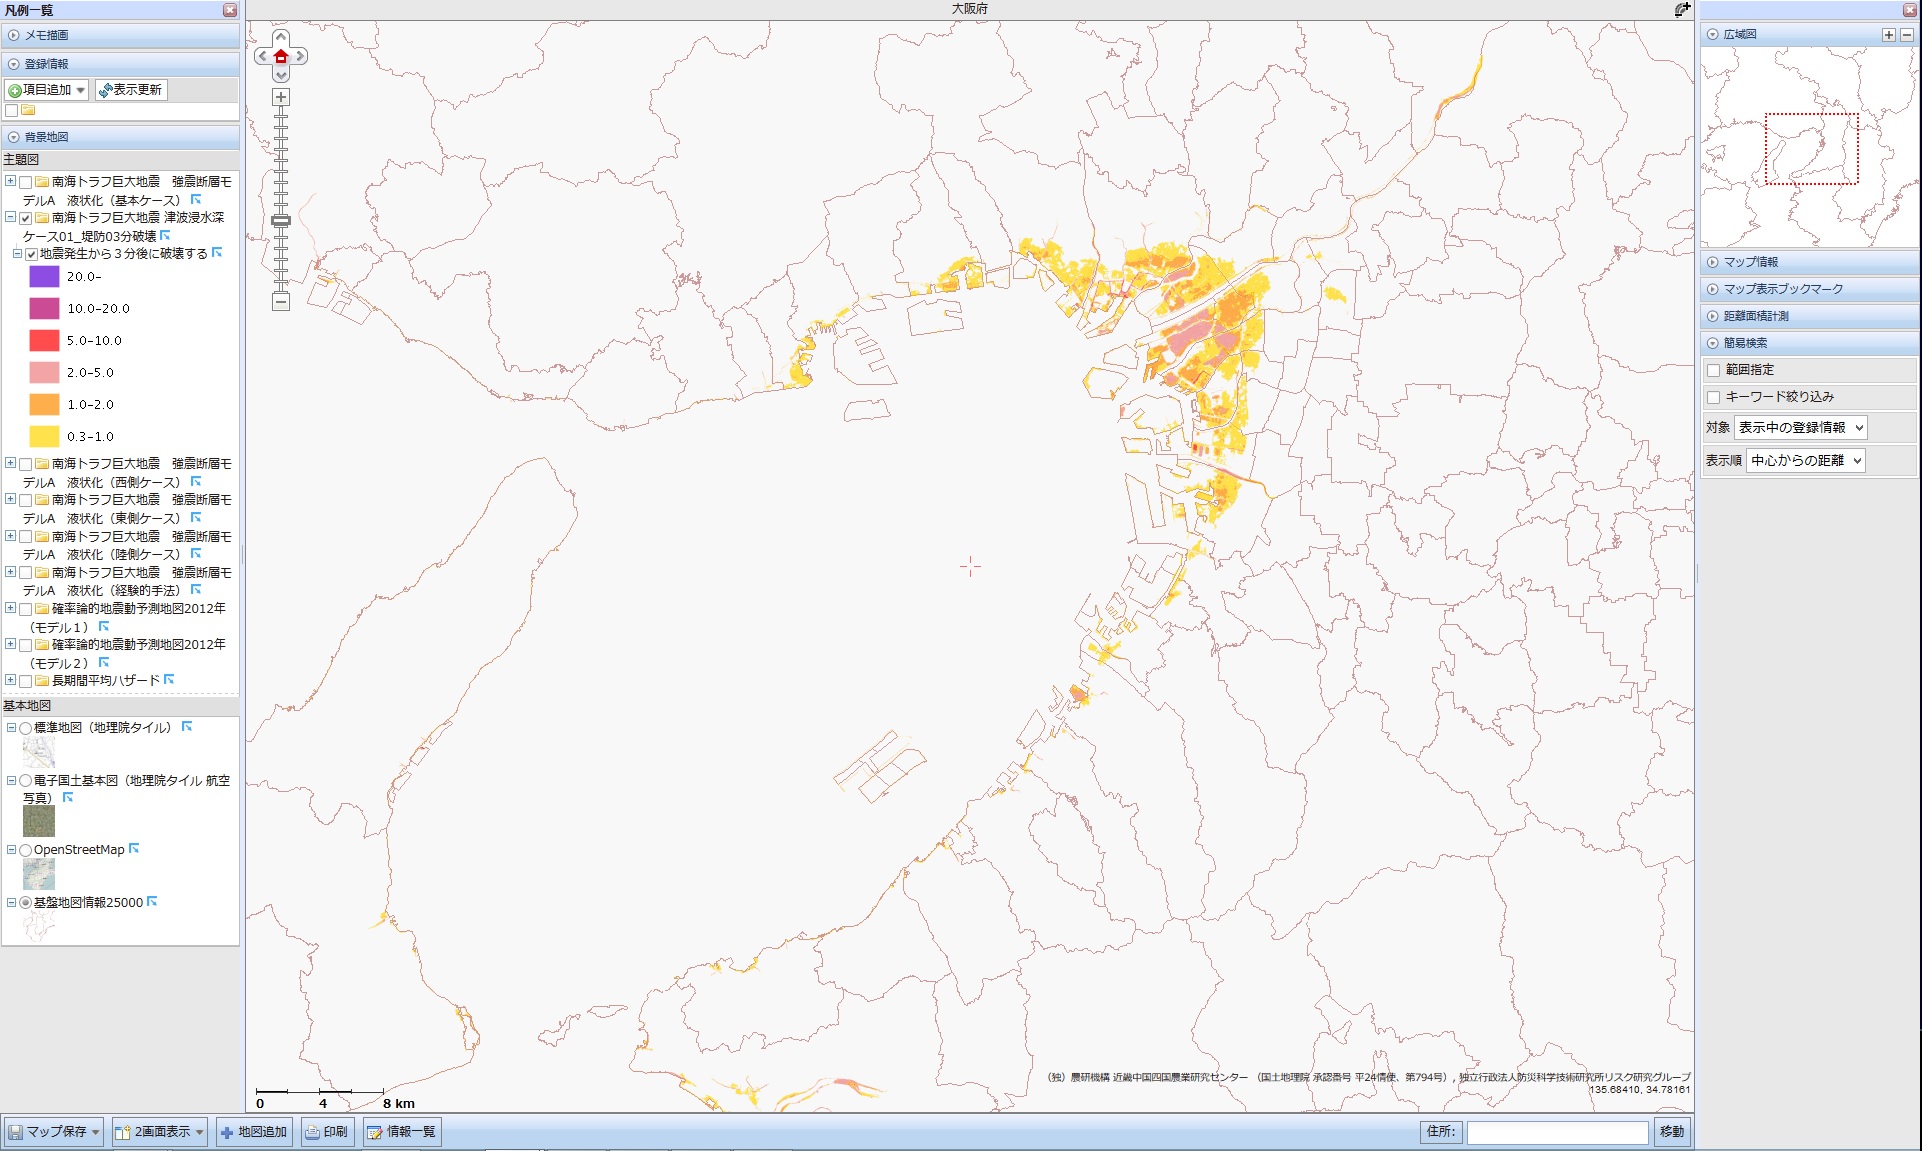Open the マップ保存 dropdown arrow

coord(96,1132)
